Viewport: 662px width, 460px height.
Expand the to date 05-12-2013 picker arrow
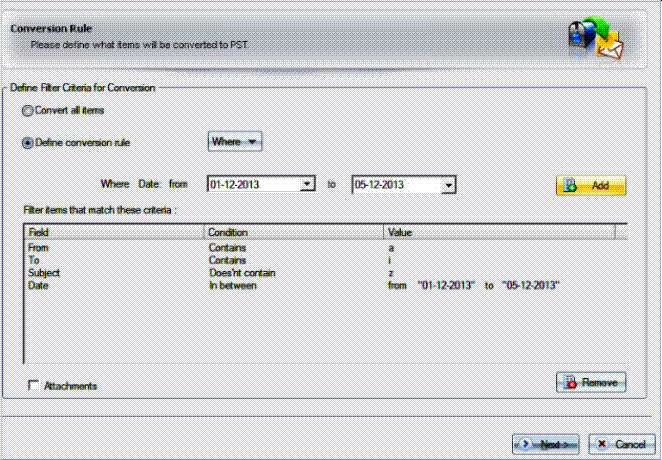point(448,185)
